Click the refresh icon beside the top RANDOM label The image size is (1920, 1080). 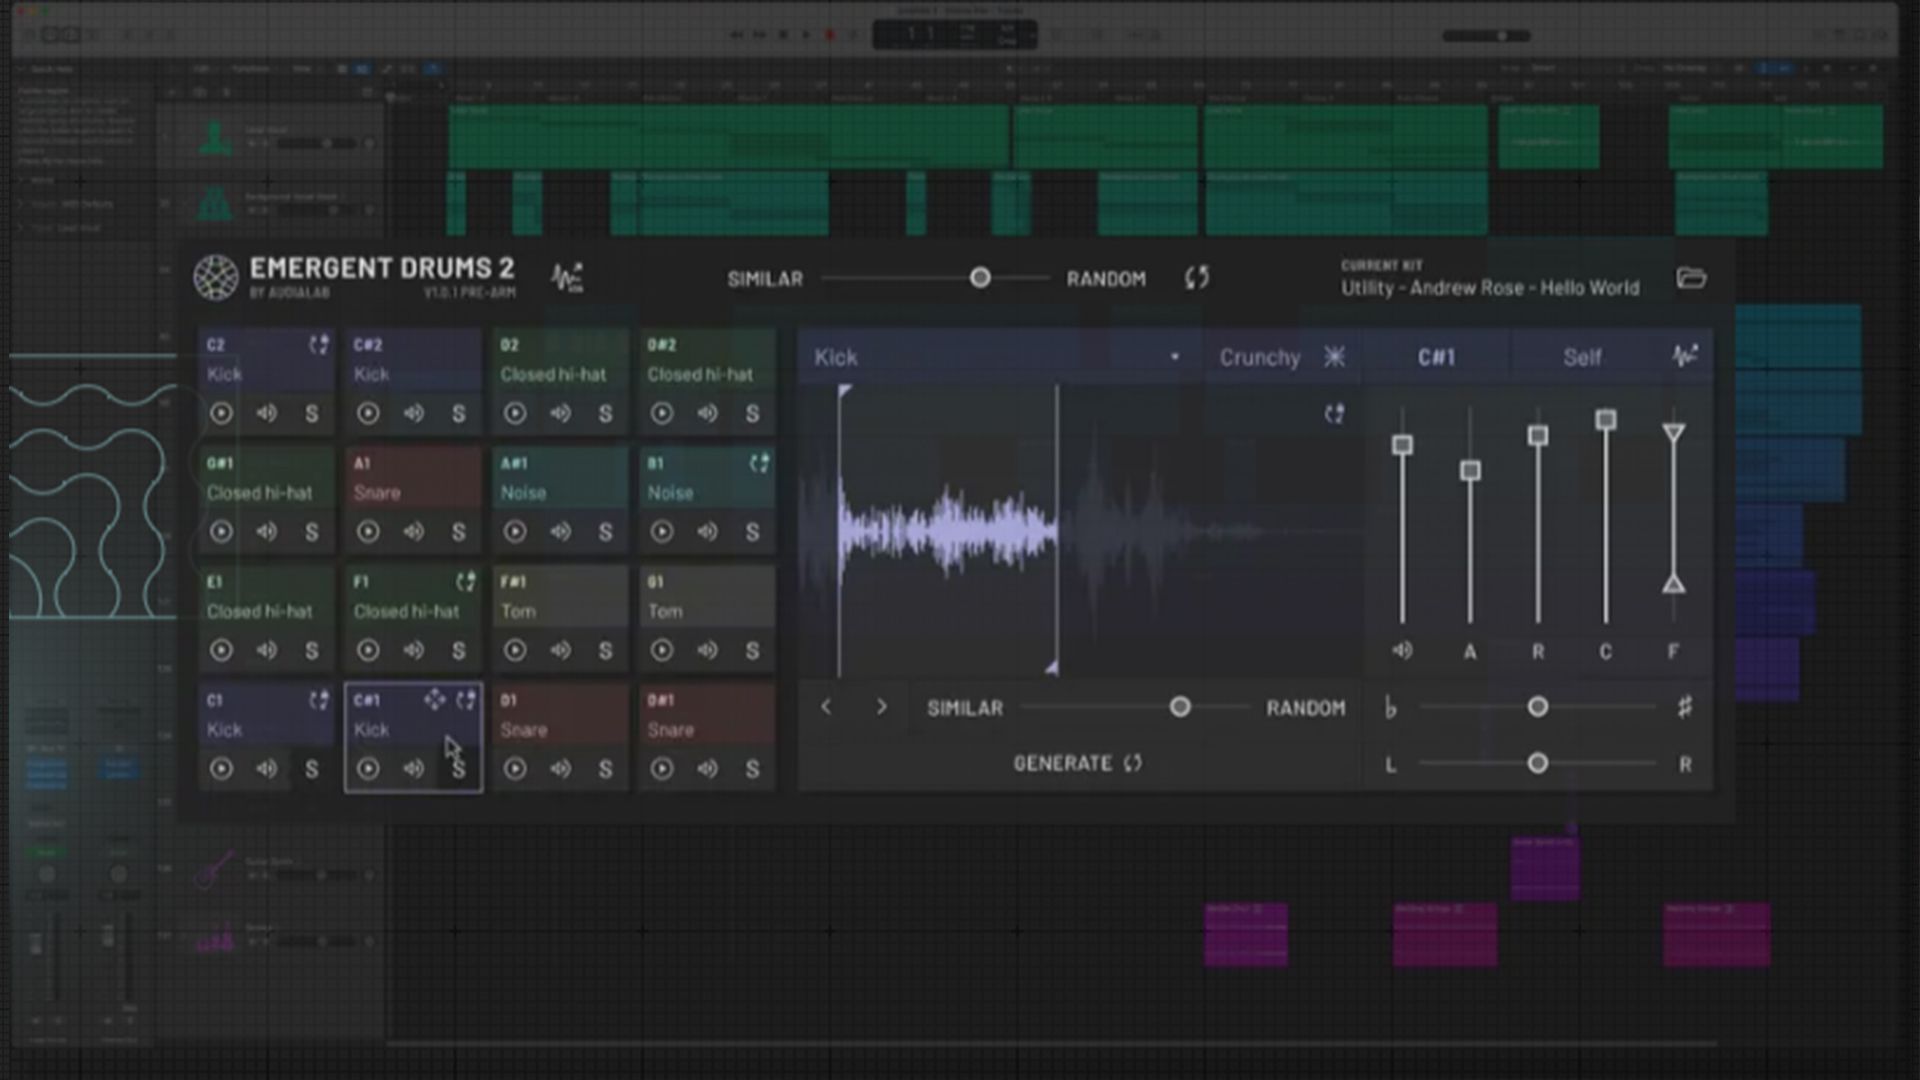tap(1196, 278)
